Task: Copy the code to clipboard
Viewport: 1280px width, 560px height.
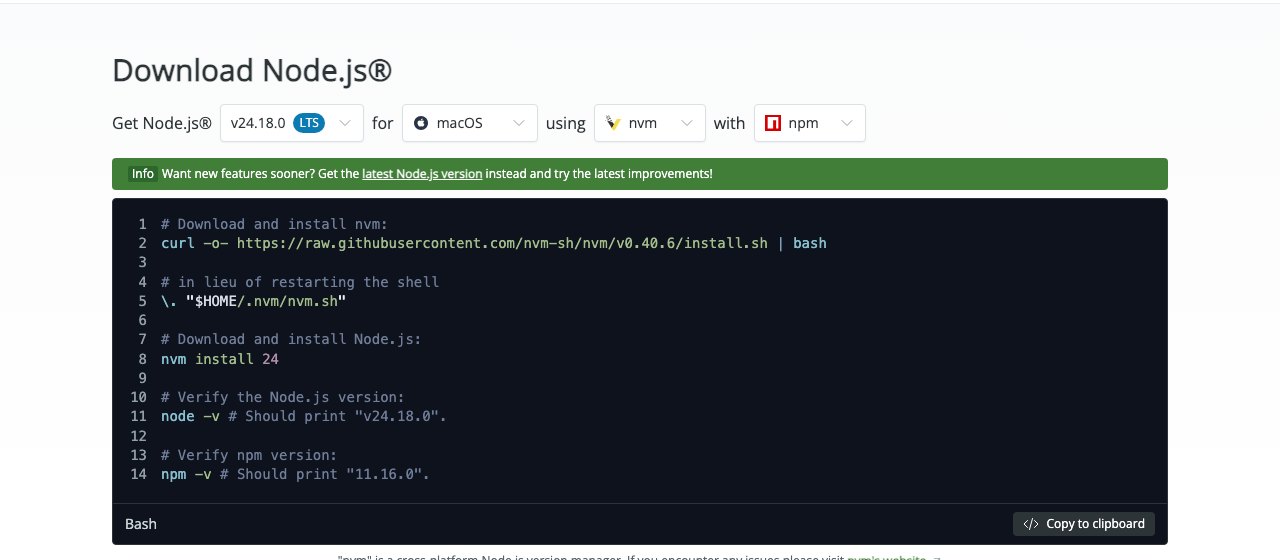Action: pyautogui.click(x=1084, y=524)
